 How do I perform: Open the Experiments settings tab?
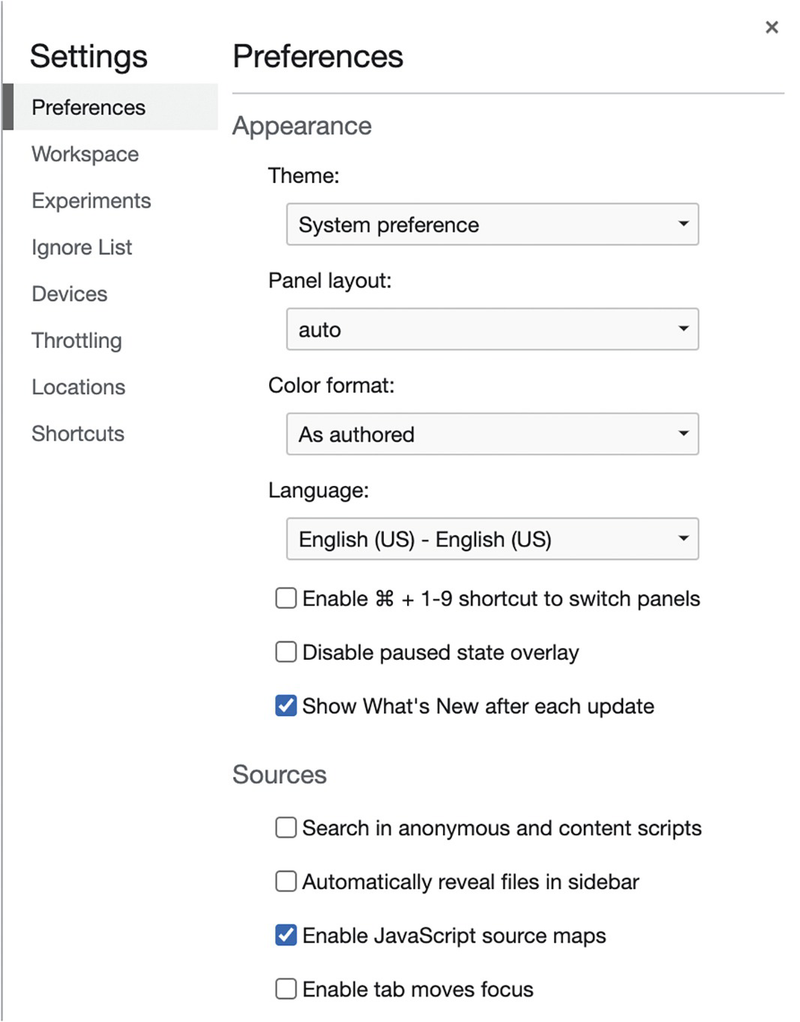tap(91, 201)
